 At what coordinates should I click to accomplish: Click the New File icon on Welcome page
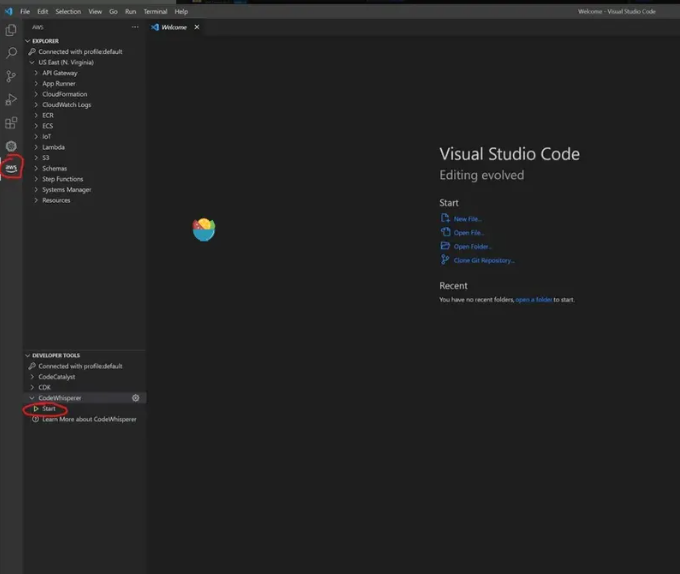click(445, 218)
